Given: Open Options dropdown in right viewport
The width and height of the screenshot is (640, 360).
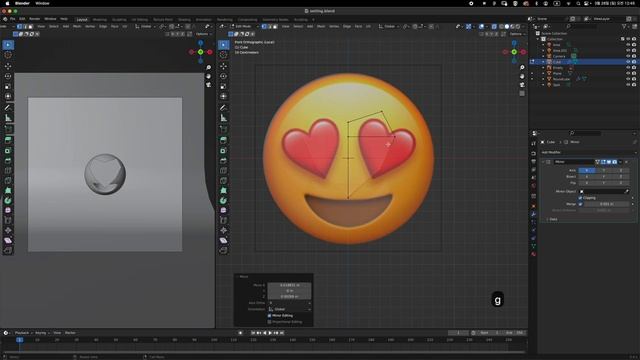Looking at the screenshot, I should point(518,34).
